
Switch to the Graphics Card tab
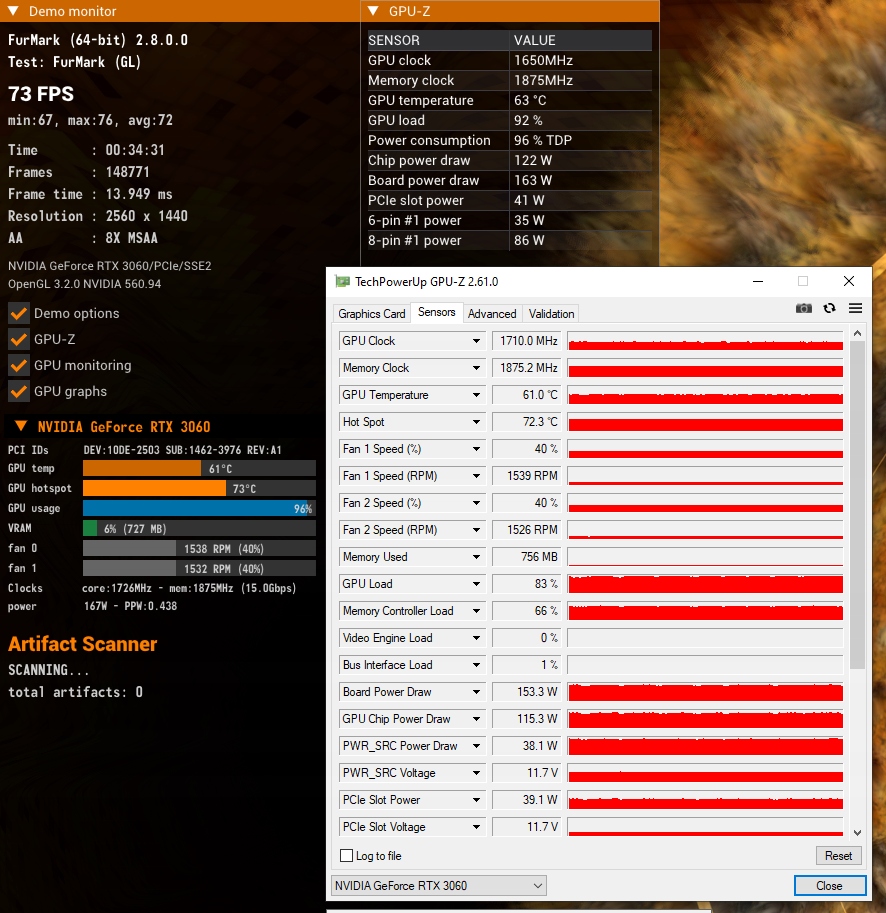click(371, 314)
